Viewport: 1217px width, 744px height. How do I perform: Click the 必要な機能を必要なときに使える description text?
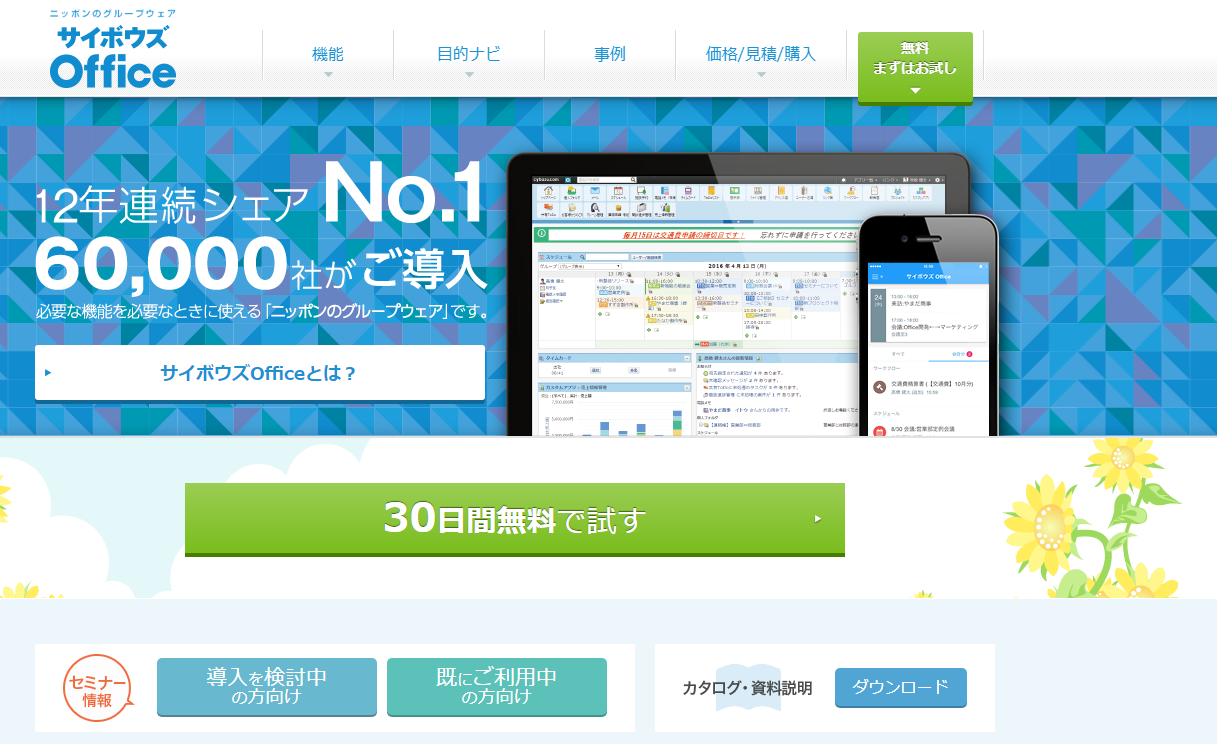coord(263,312)
